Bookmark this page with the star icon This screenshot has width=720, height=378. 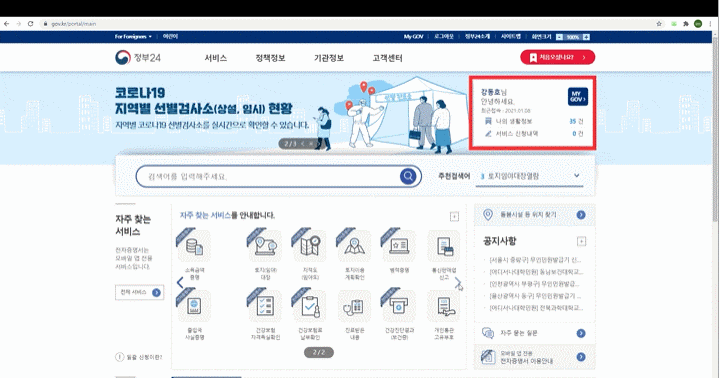click(x=659, y=23)
